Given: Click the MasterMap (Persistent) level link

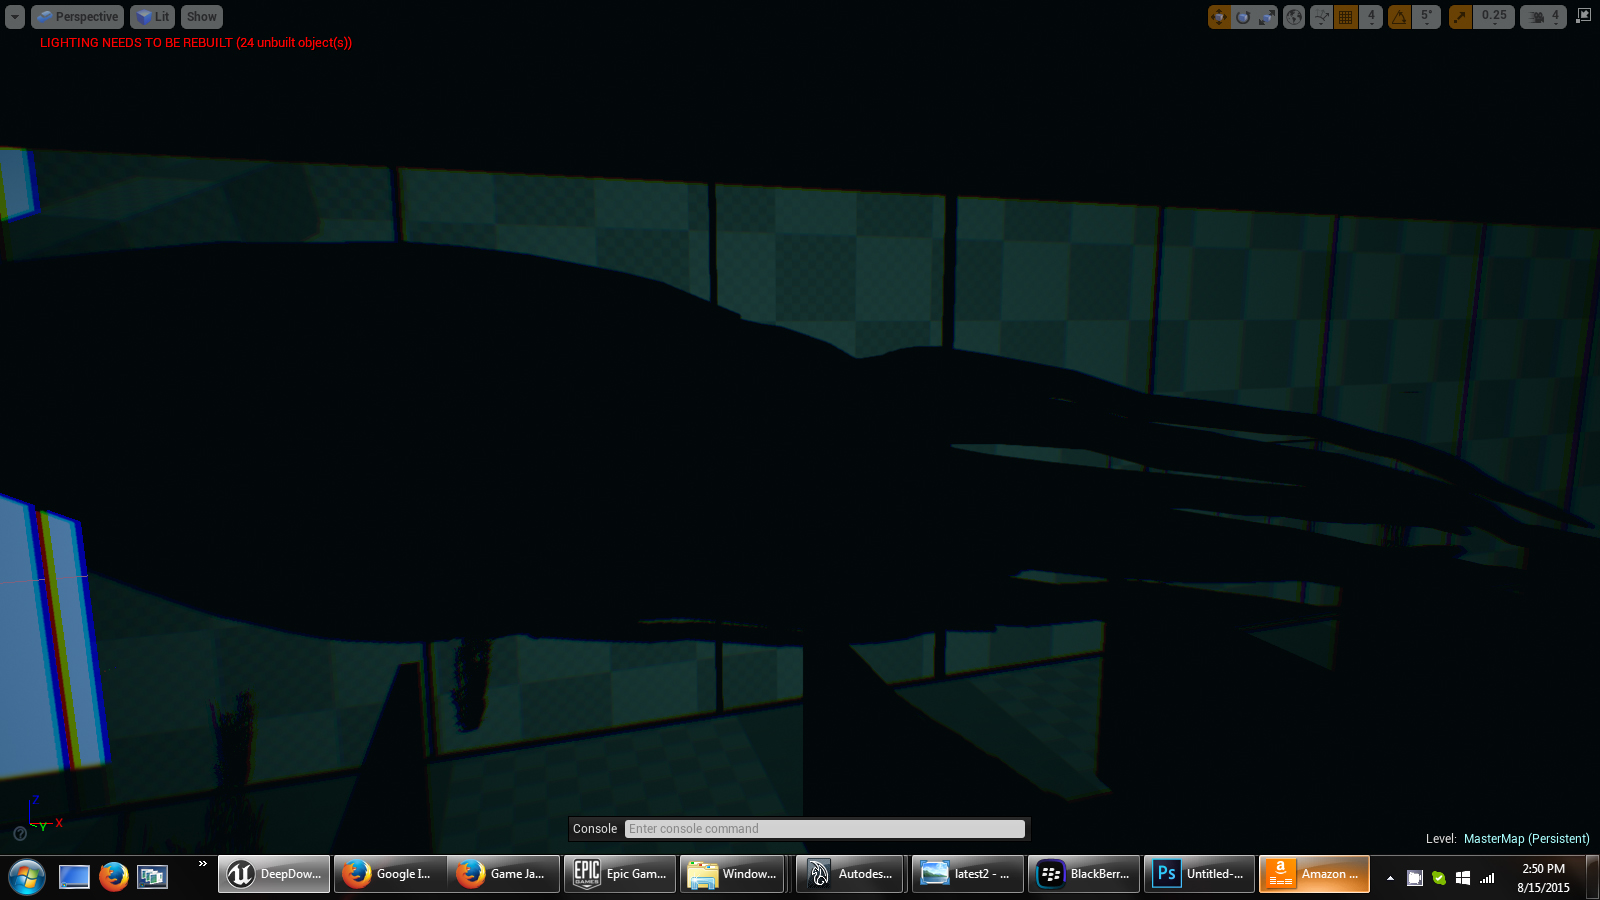Looking at the screenshot, I should tap(1526, 839).
